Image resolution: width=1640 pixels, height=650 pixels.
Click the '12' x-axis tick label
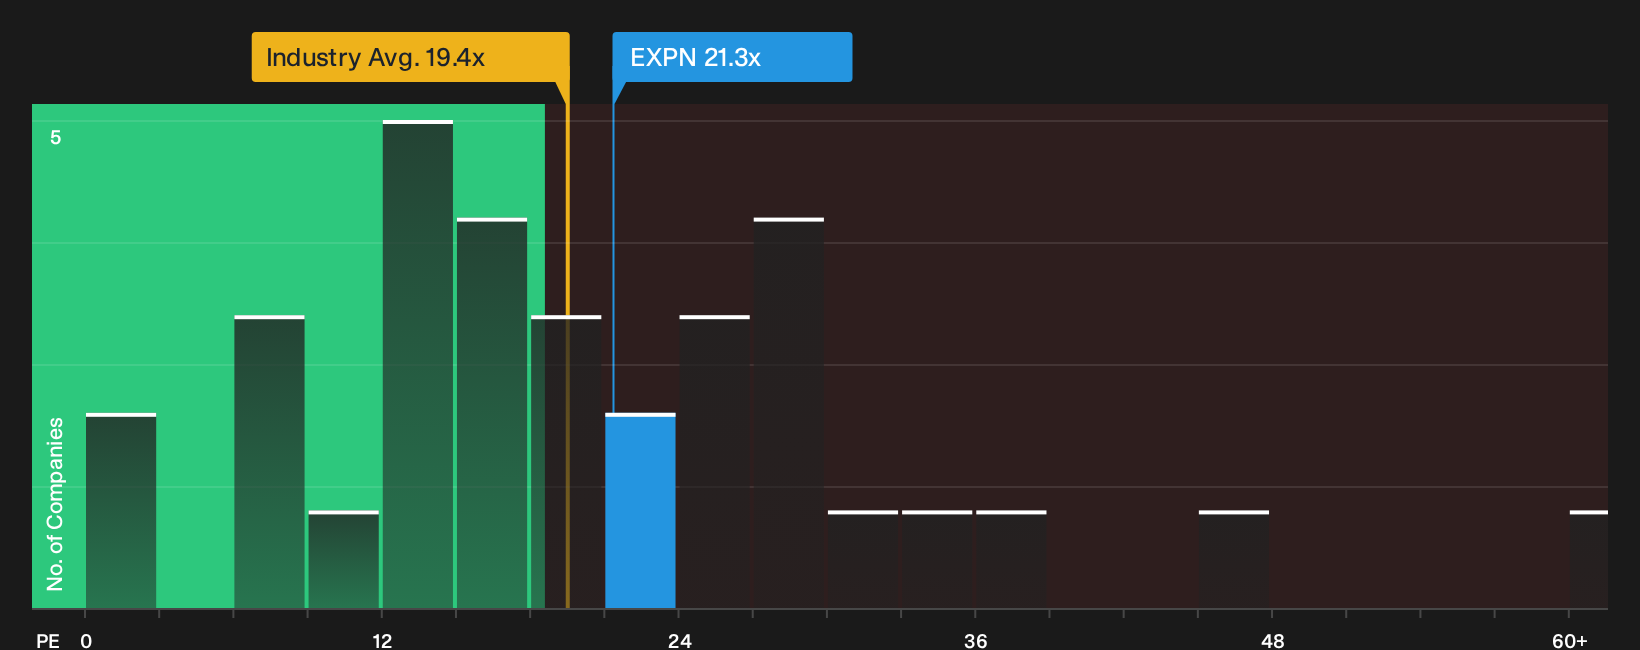(382, 640)
